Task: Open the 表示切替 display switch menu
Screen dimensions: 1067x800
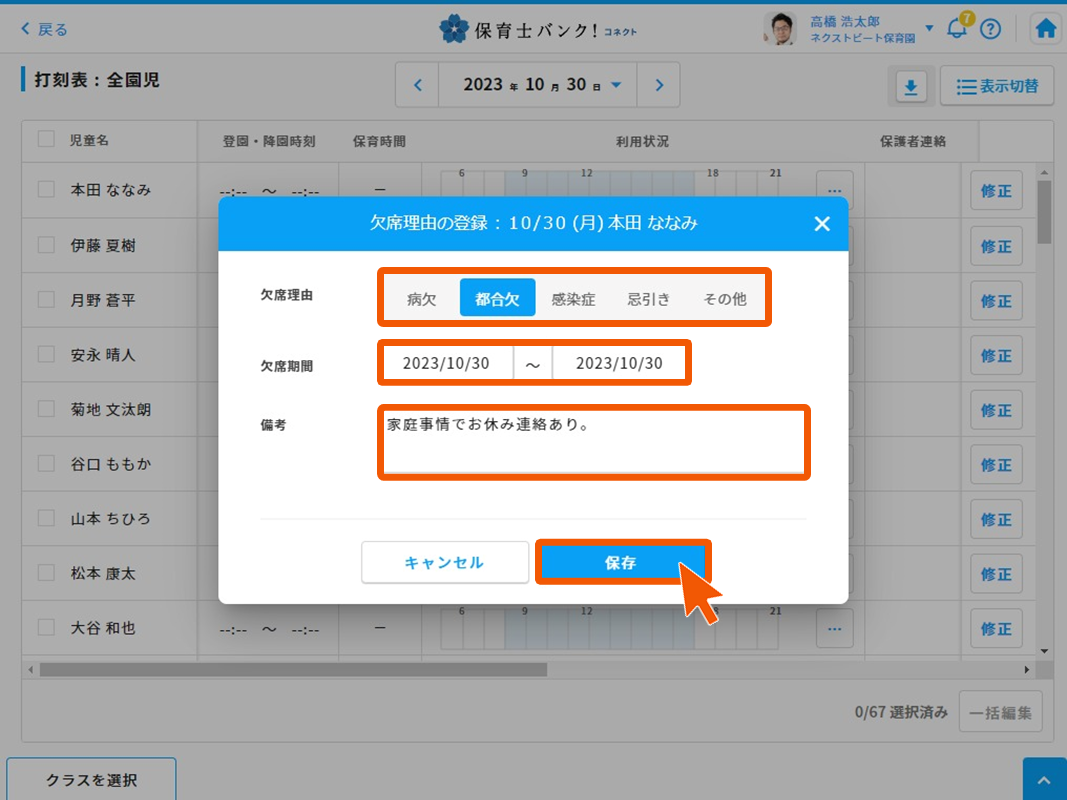Action: pos(996,87)
